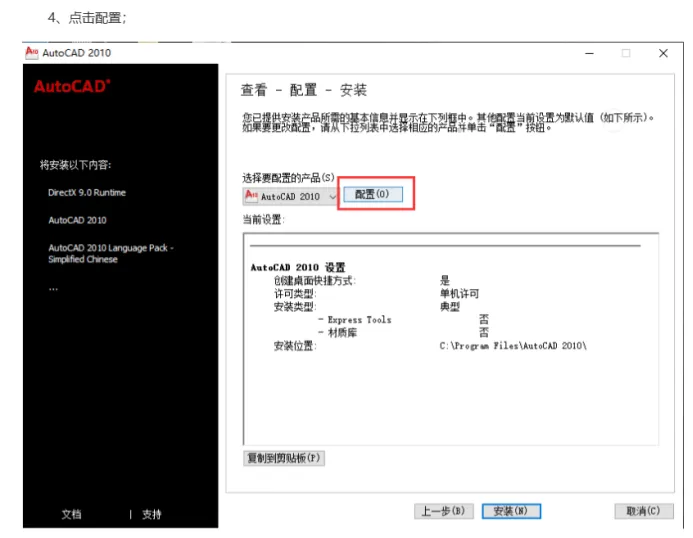Click the 安装位置 location label
The image size is (693, 538).
point(295,346)
